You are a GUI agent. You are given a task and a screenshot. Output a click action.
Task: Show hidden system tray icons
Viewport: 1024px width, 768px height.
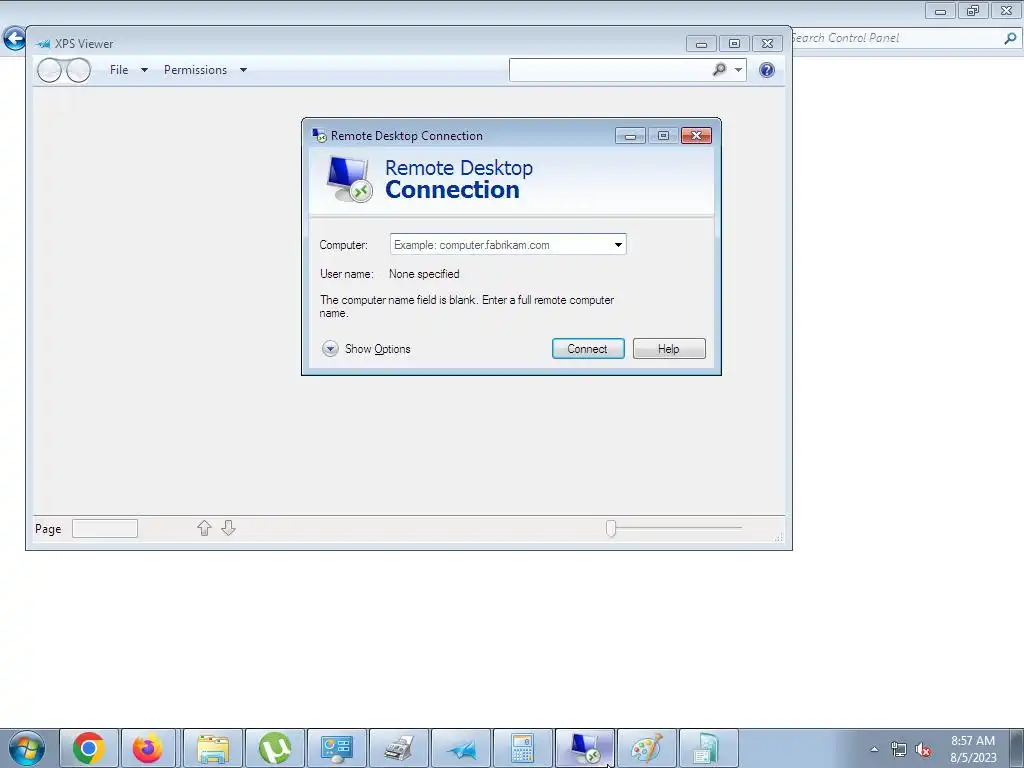[x=874, y=749]
